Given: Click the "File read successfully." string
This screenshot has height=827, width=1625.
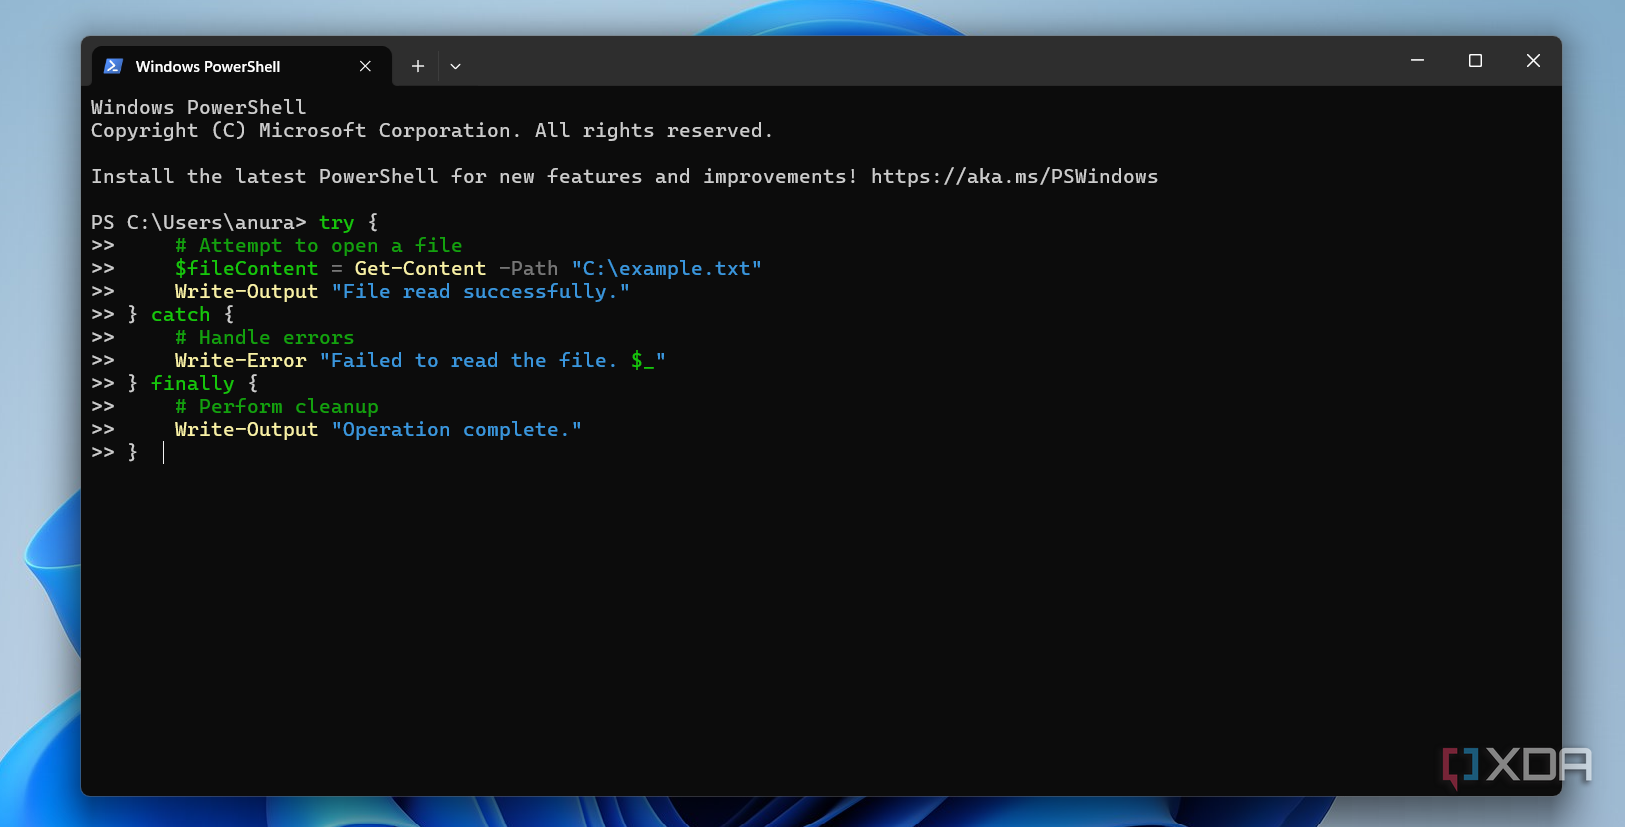Looking at the screenshot, I should click(481, 292).
